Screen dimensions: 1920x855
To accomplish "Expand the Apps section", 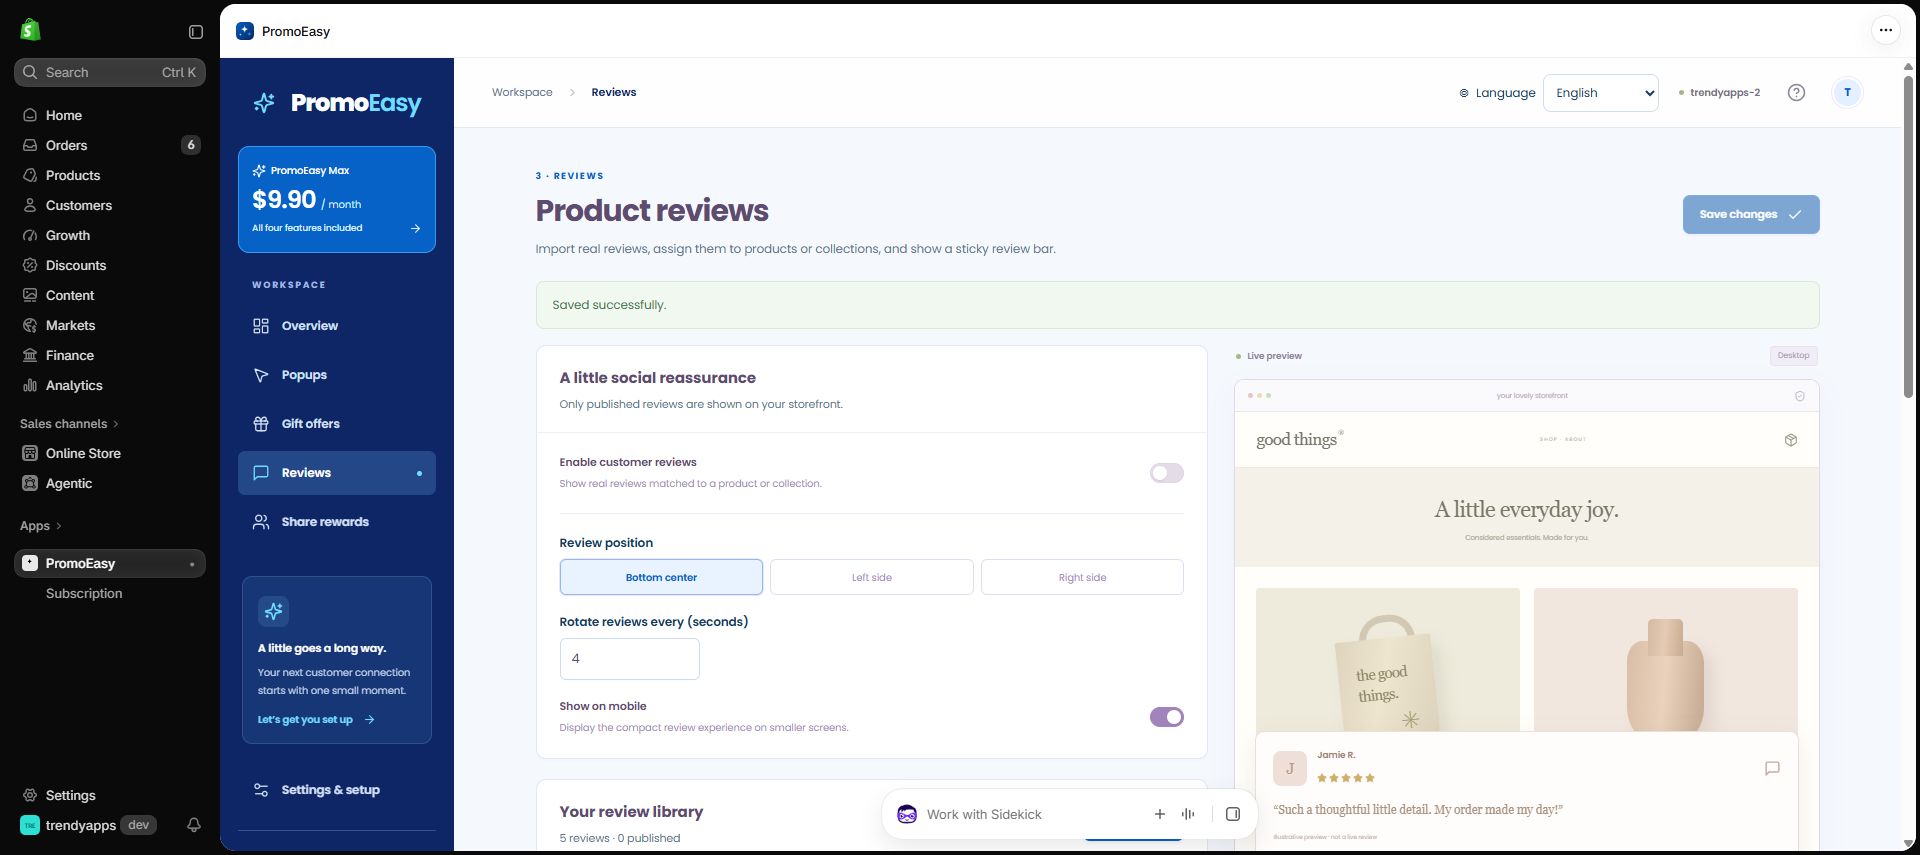I will (41, 526).
